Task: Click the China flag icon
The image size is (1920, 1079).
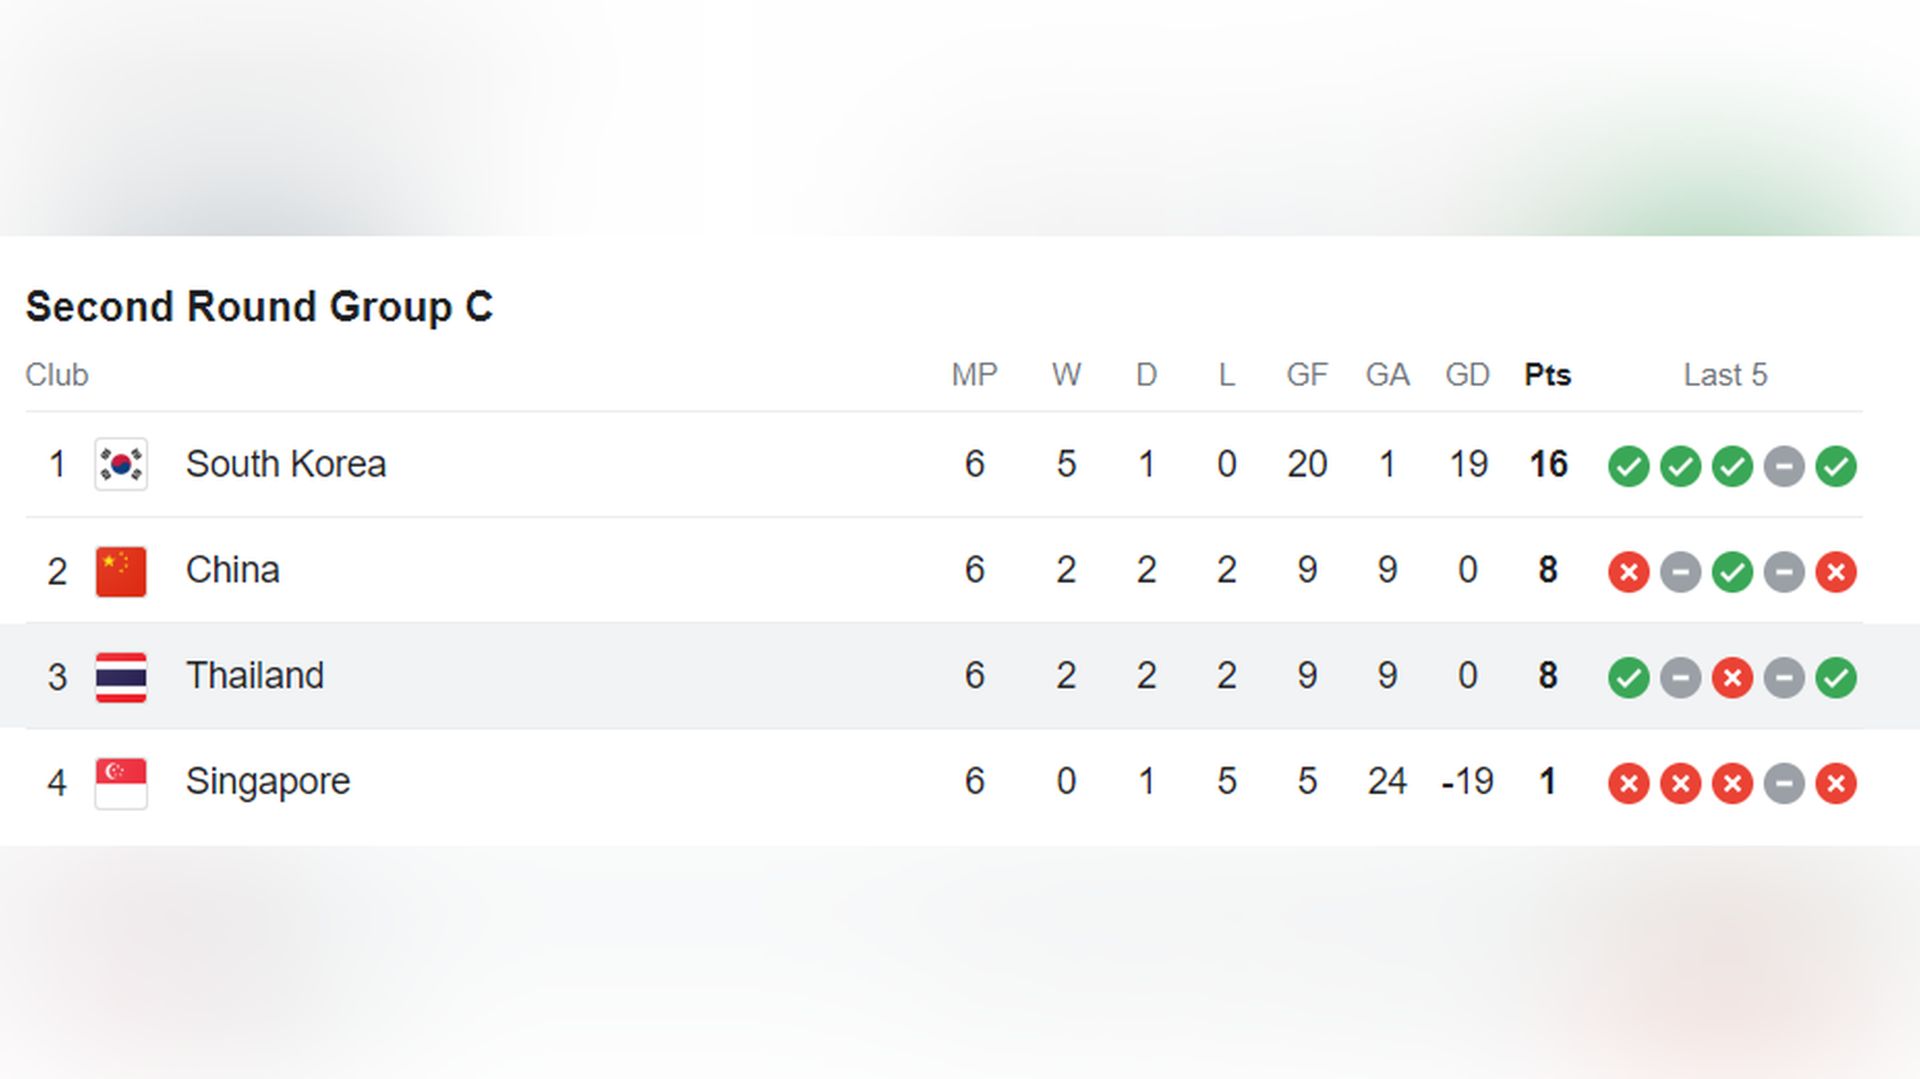Action: (121, 571)
